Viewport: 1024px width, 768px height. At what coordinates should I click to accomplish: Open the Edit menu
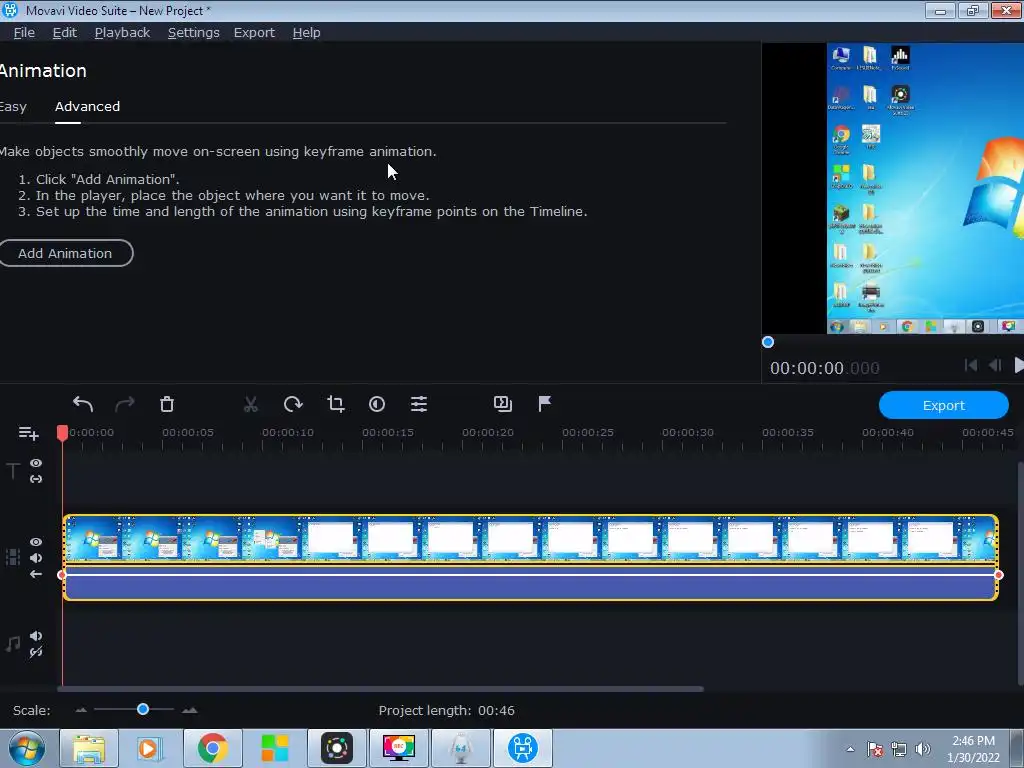[65, 33]
